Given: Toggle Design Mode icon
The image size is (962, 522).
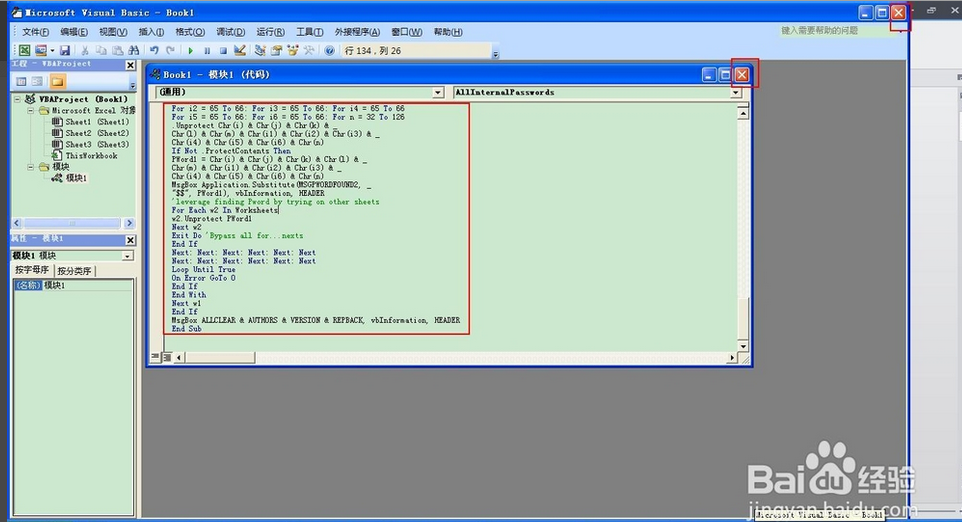Looking at the screenshot, I should tap(240, 50).
